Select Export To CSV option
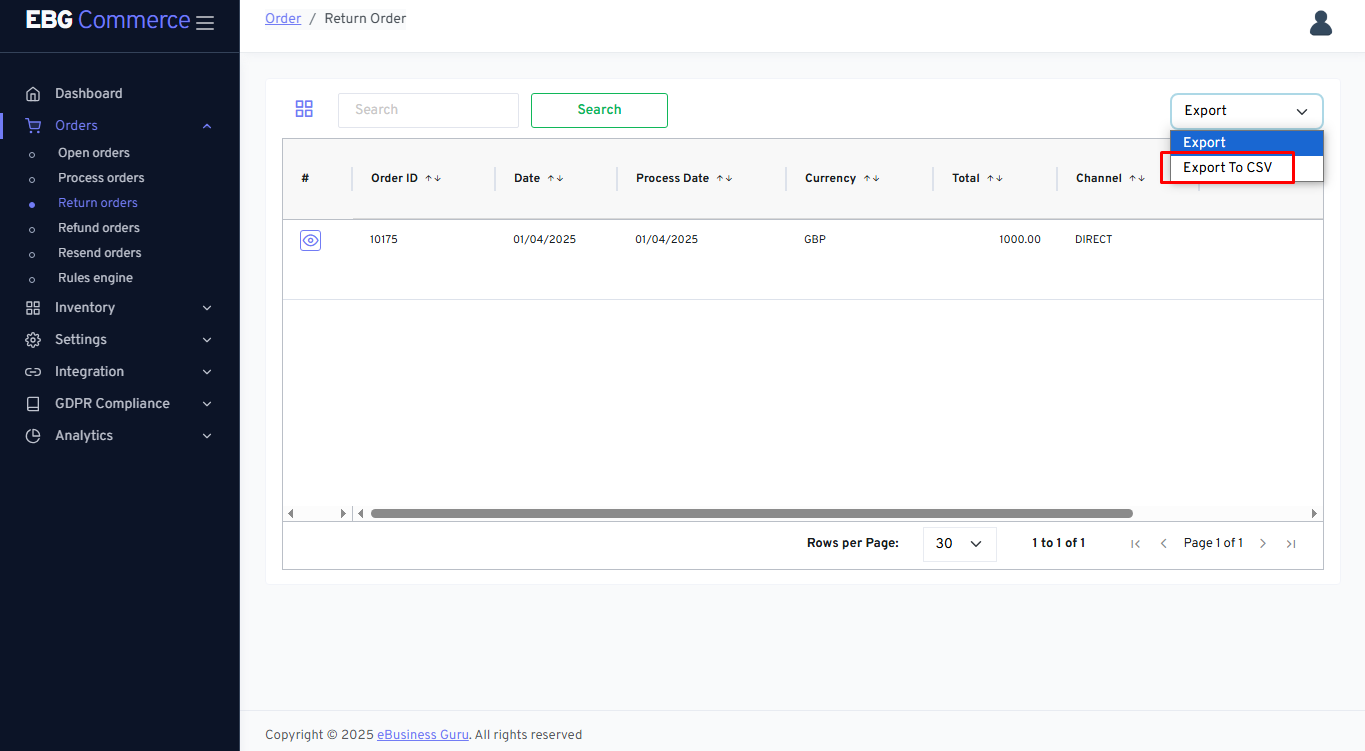The width and height of the screenshot is (1365, 751). (1227, 168)
